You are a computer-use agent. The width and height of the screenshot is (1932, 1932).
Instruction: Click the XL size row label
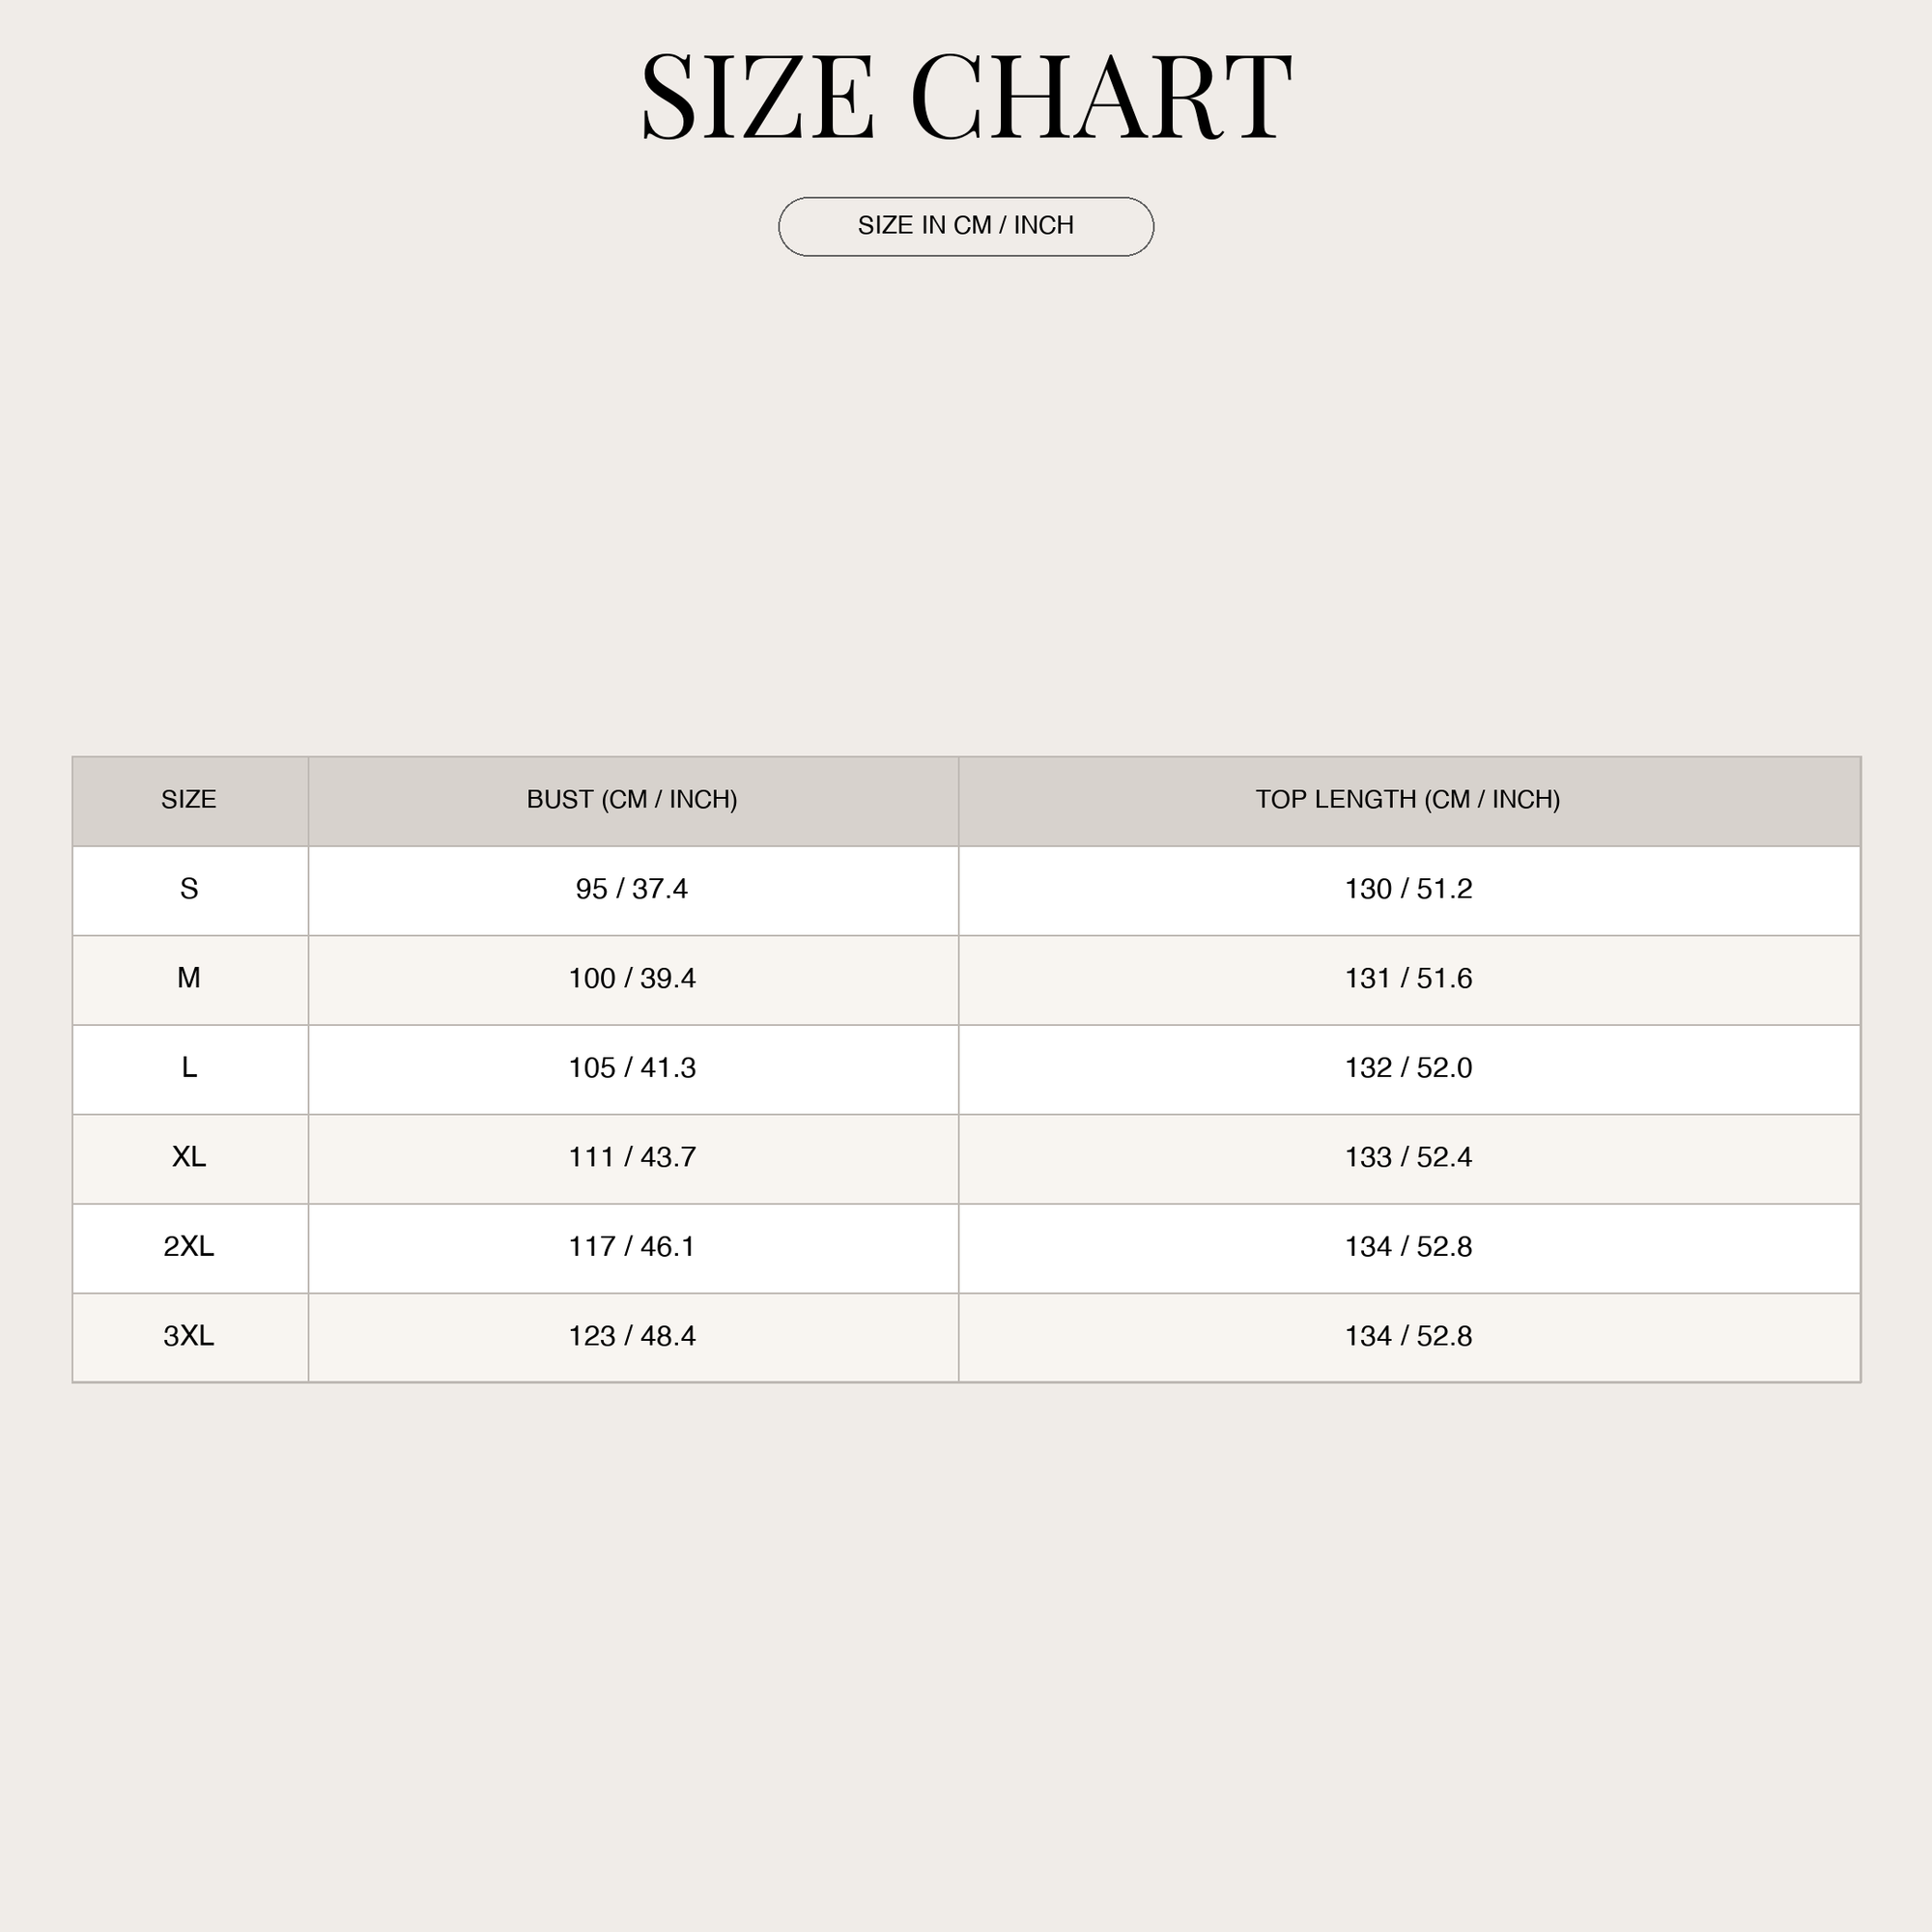pyautogui.click(x=189, y=1157)
